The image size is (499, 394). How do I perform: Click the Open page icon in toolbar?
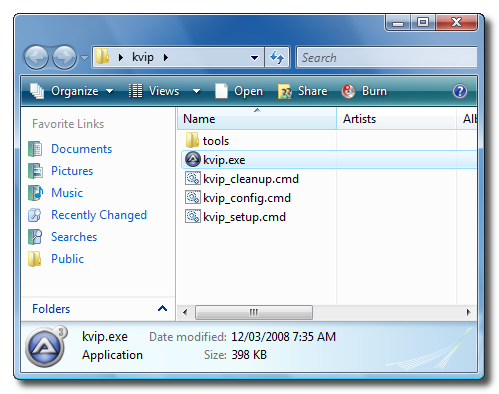click(x=221, y=91)
